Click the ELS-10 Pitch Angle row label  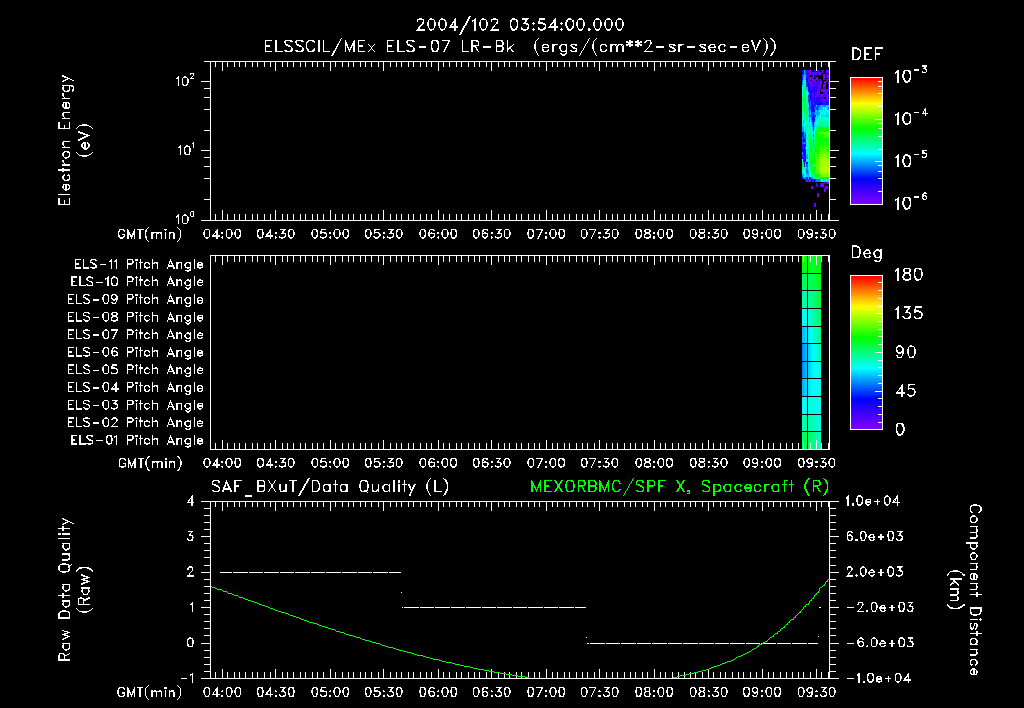click(x=136, y=282)
